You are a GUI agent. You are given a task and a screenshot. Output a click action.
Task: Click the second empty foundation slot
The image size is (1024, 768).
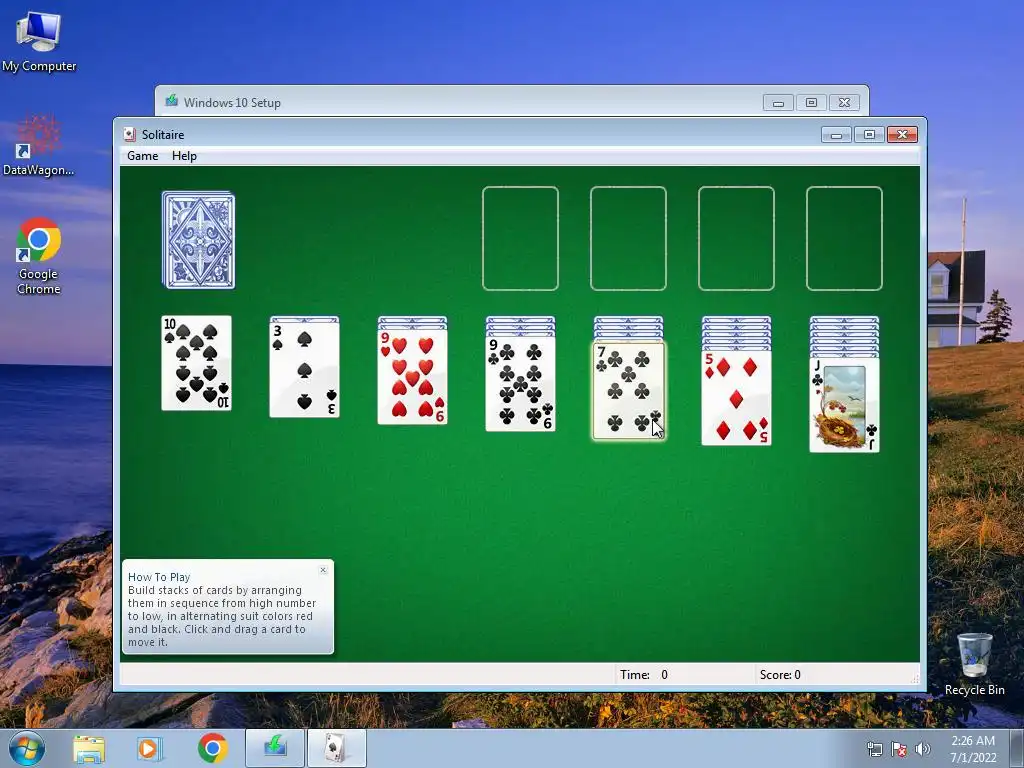pyautogui.click(x=628, y=238)
